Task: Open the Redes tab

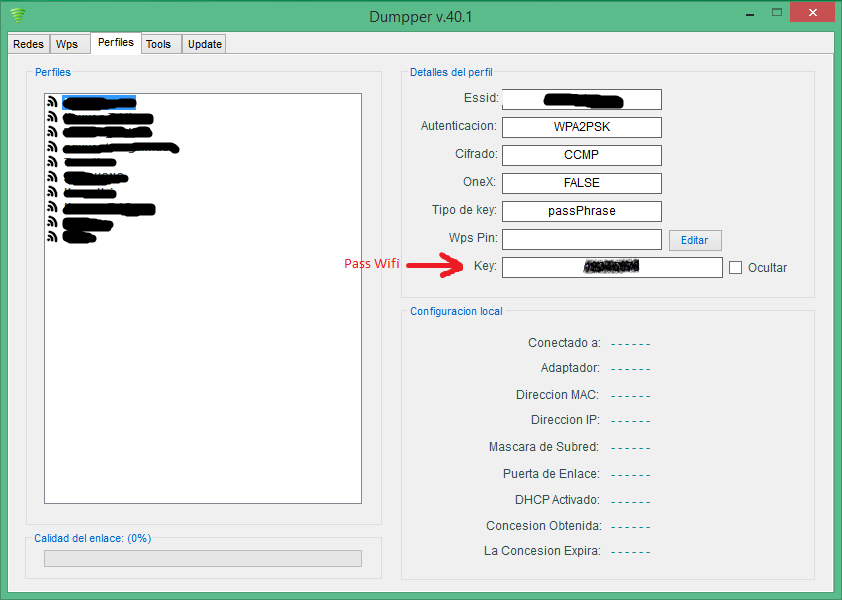Action: point(28,44)
